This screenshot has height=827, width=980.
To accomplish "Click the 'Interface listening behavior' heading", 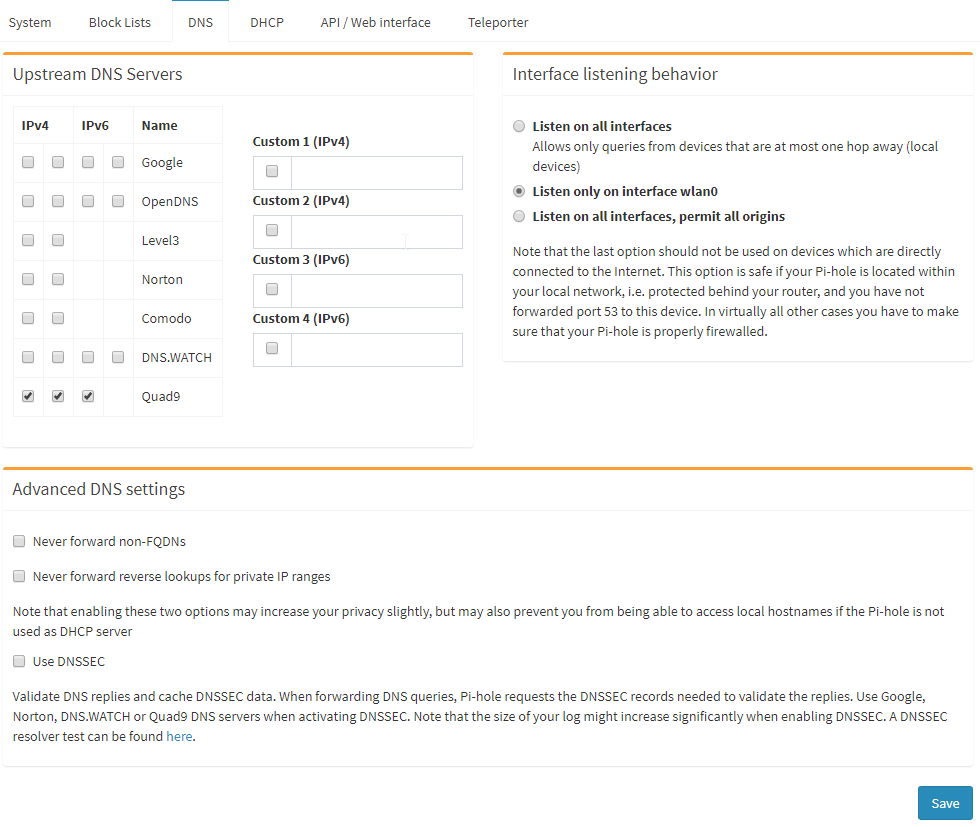I will 615,74.
